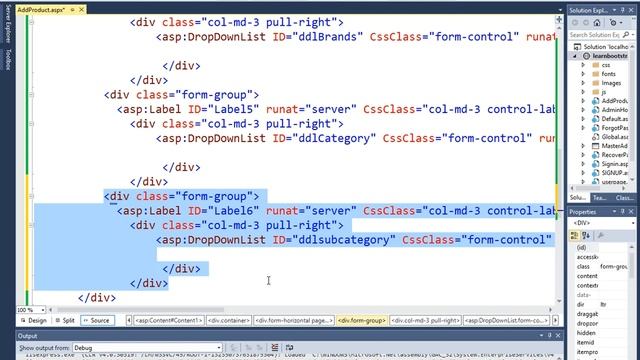The width and height of the screenshot is (640, 360).
Task: Open the Solution Explorer window options dropdown
Action: pyautogui.click(x=614, y=10)
